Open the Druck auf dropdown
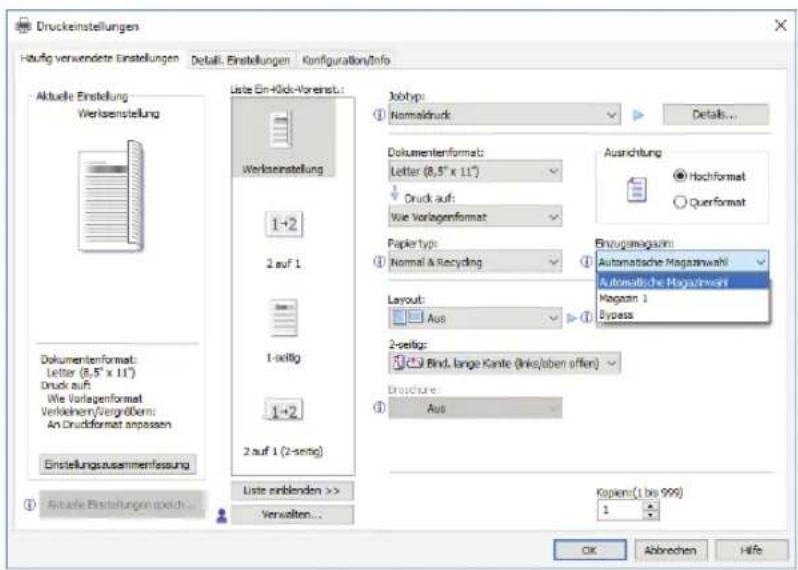This screenshot has width=798, height=570. pos(475,217)
